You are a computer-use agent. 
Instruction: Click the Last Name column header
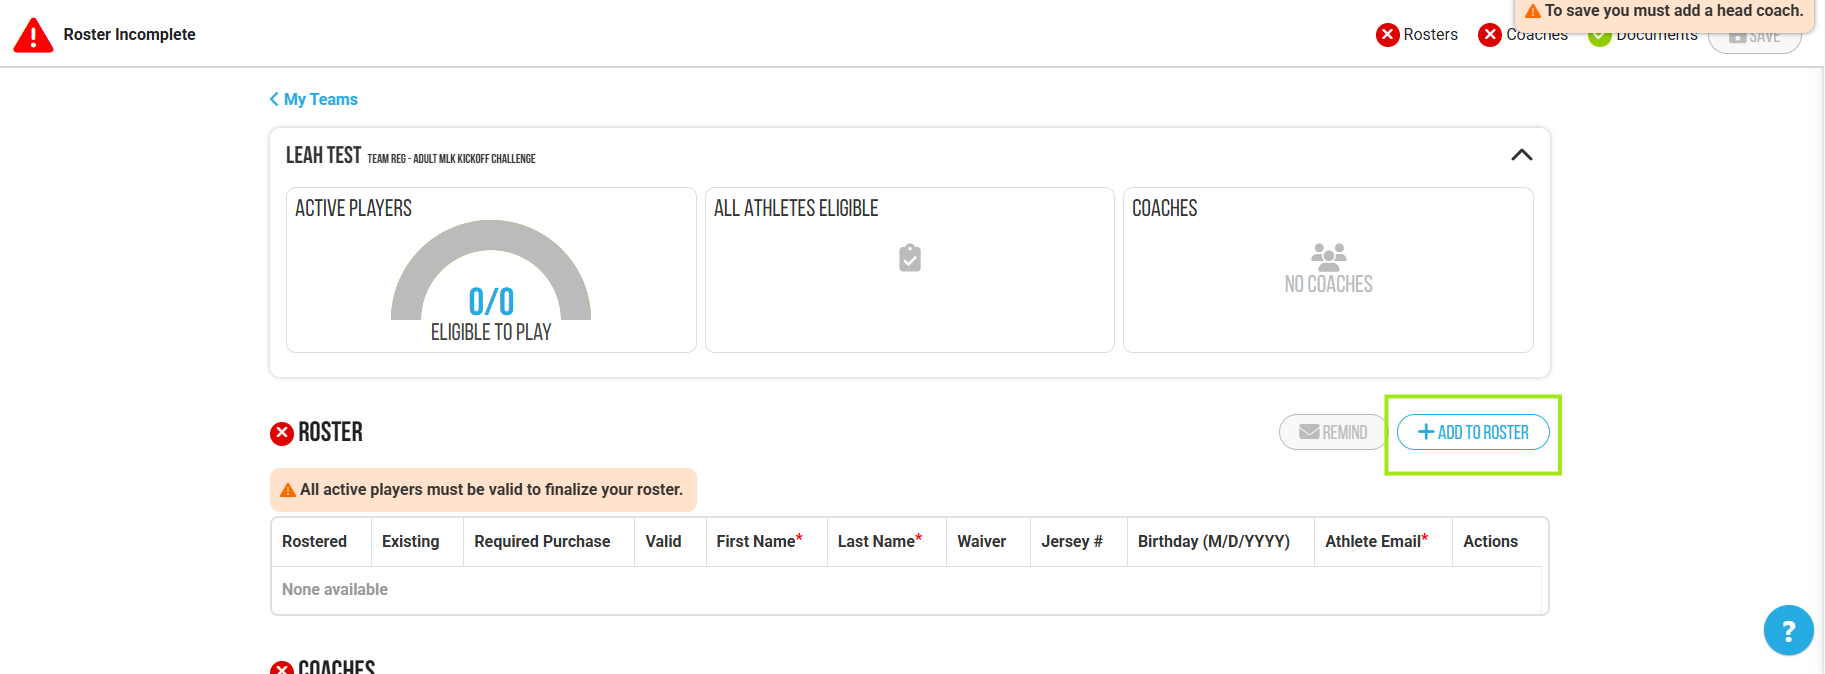coord(876,541)
